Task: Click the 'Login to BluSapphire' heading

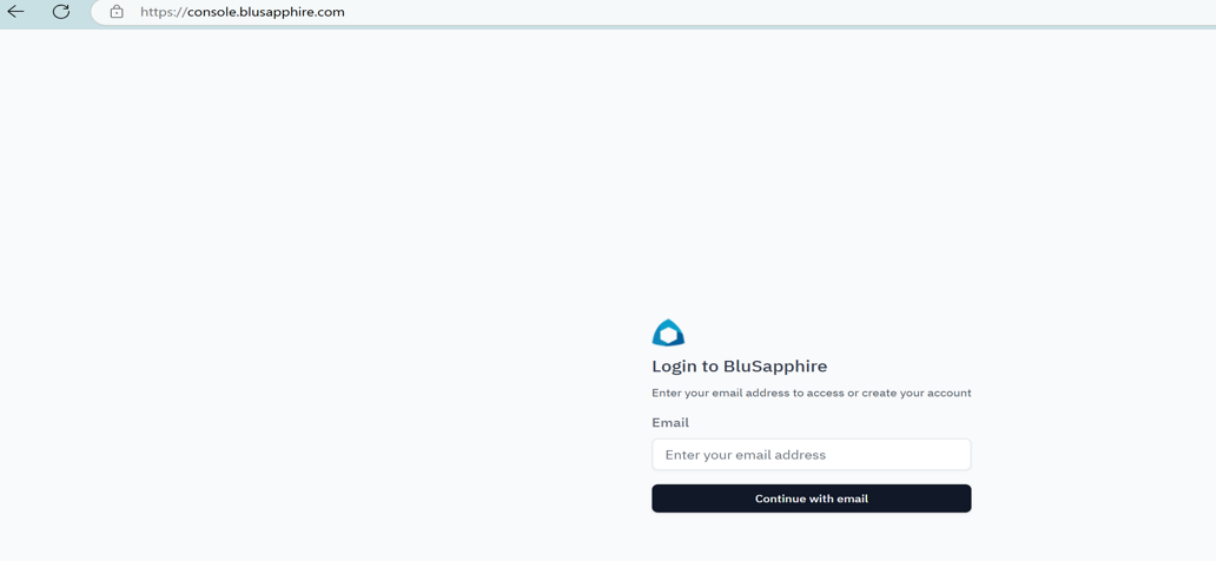Action: coord(739,366)
